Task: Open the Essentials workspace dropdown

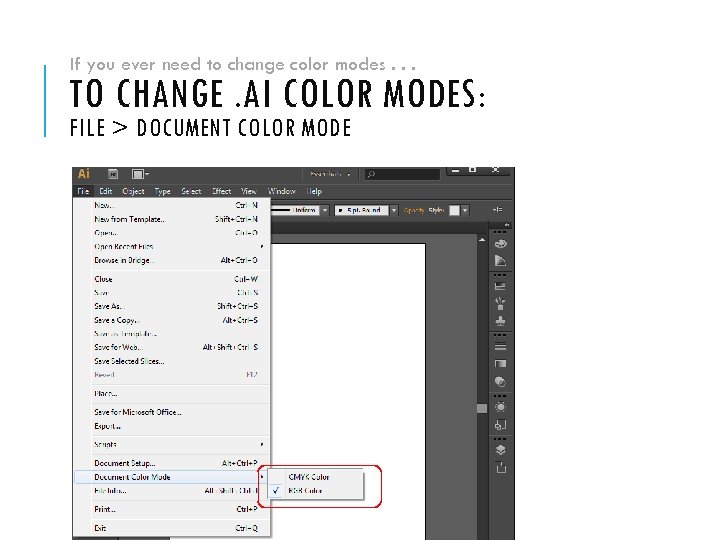Action: pos(330,174)
